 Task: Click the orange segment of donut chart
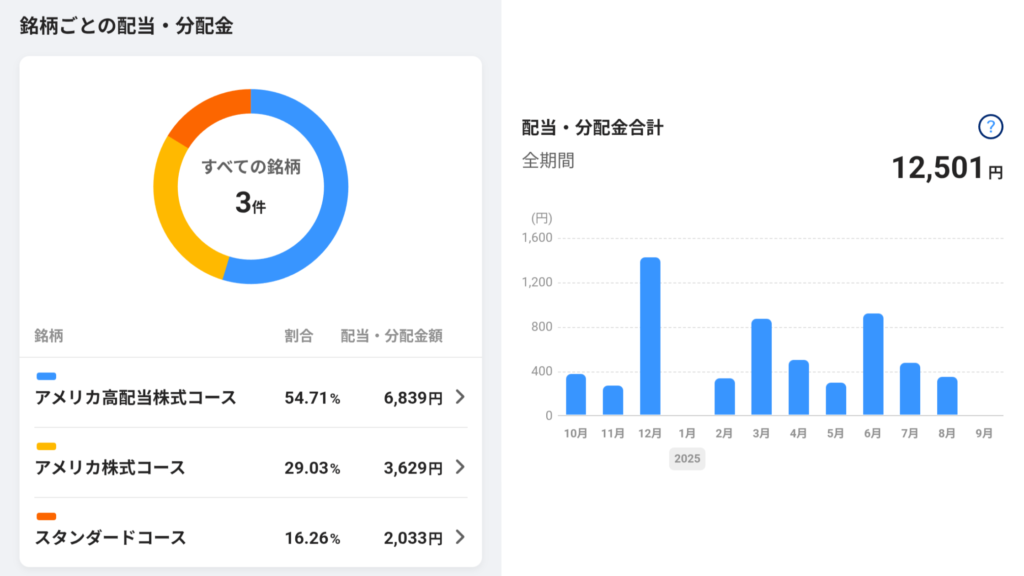click(x=206, y=115)
